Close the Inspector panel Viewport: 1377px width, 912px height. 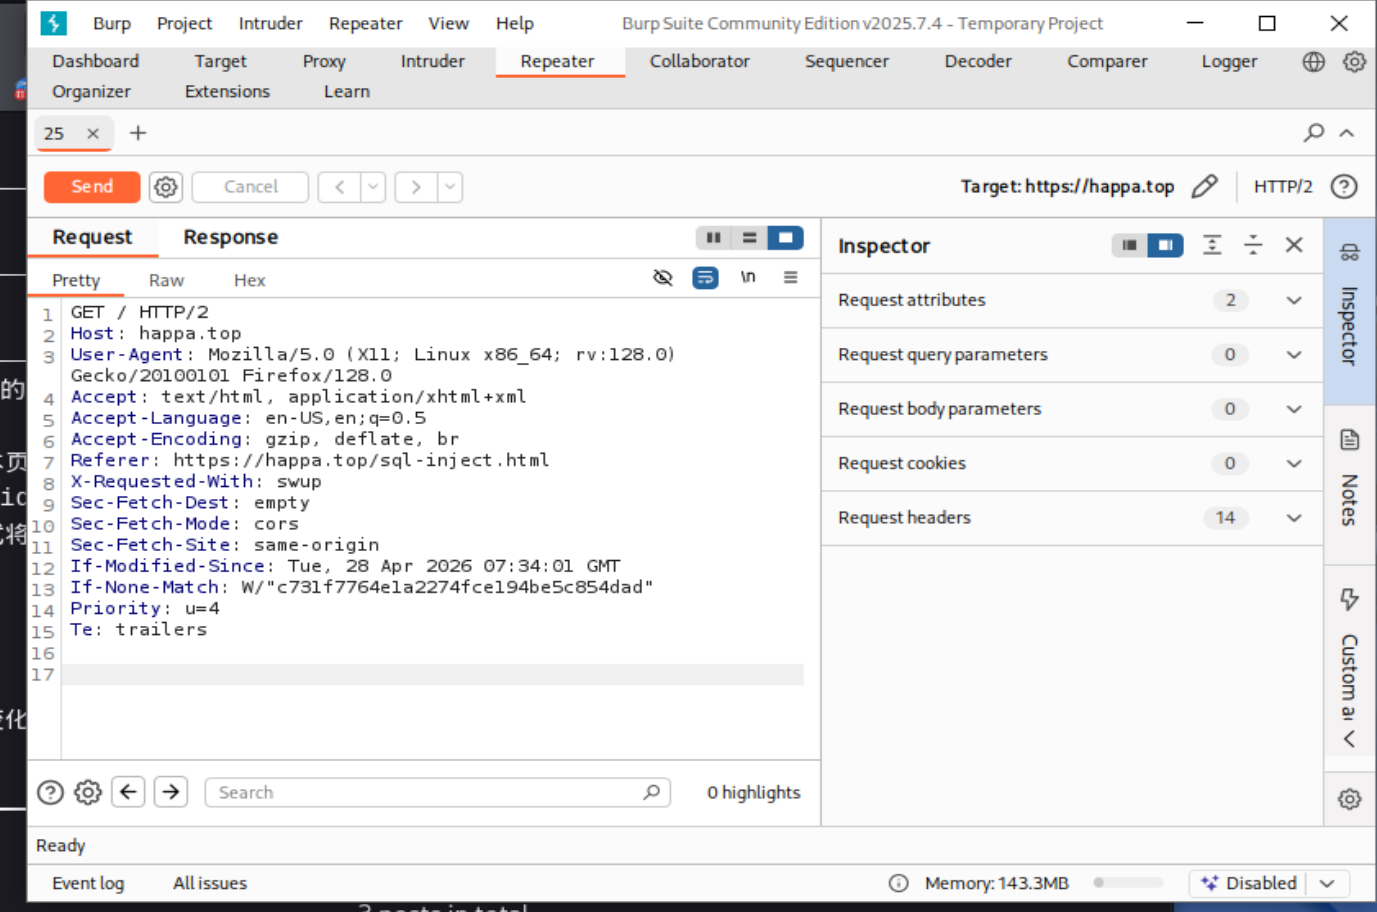tap(1294, 245)
